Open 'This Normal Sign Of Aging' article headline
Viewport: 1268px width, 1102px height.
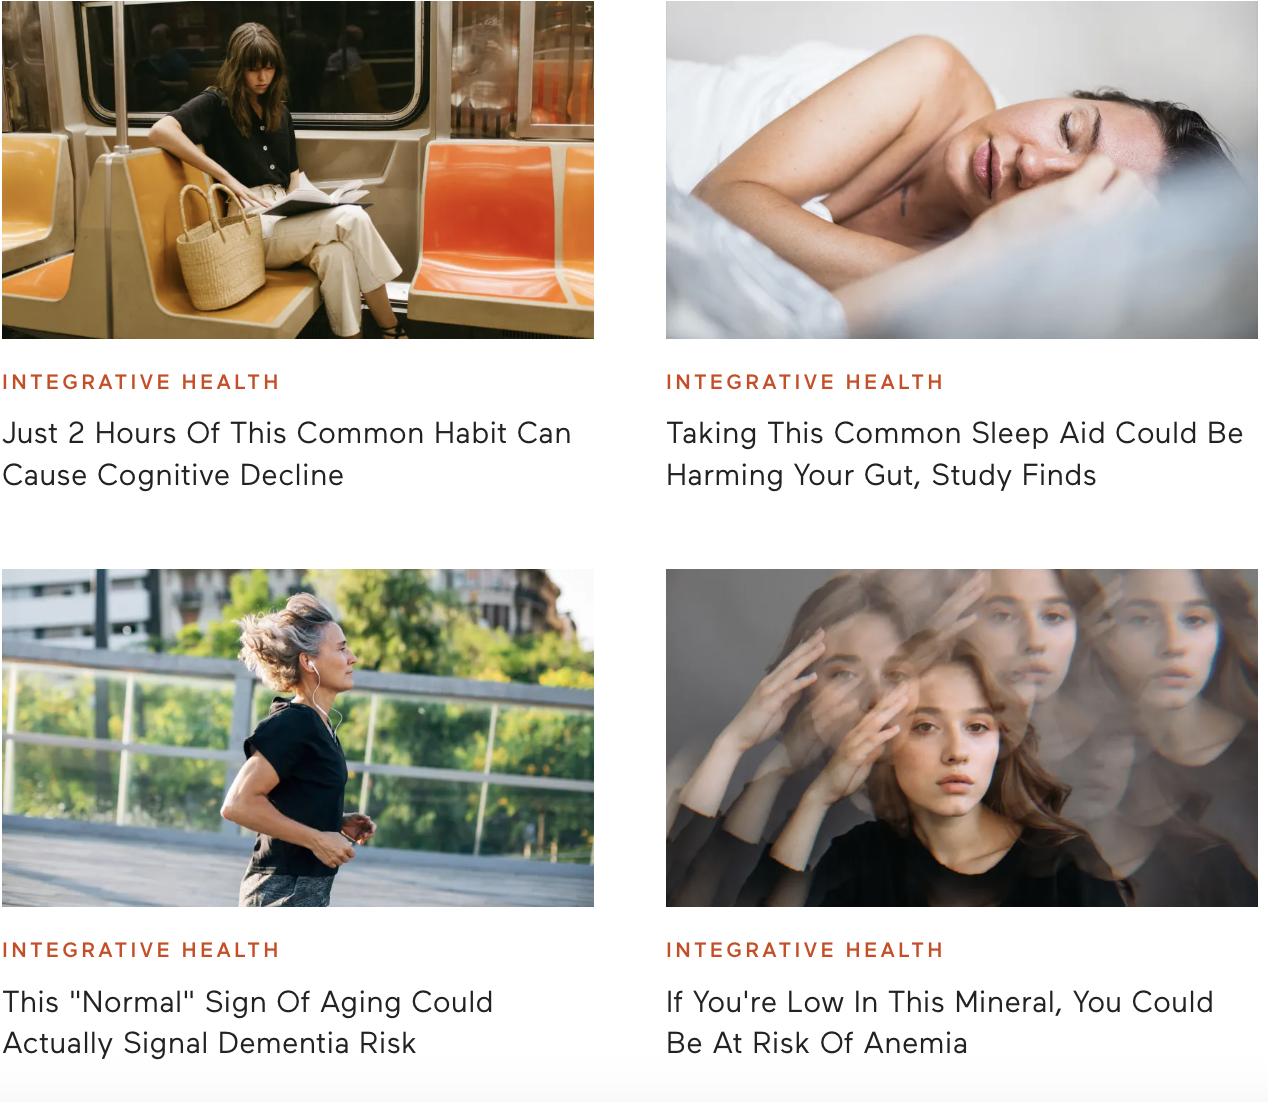click(x=248, y=1022)
